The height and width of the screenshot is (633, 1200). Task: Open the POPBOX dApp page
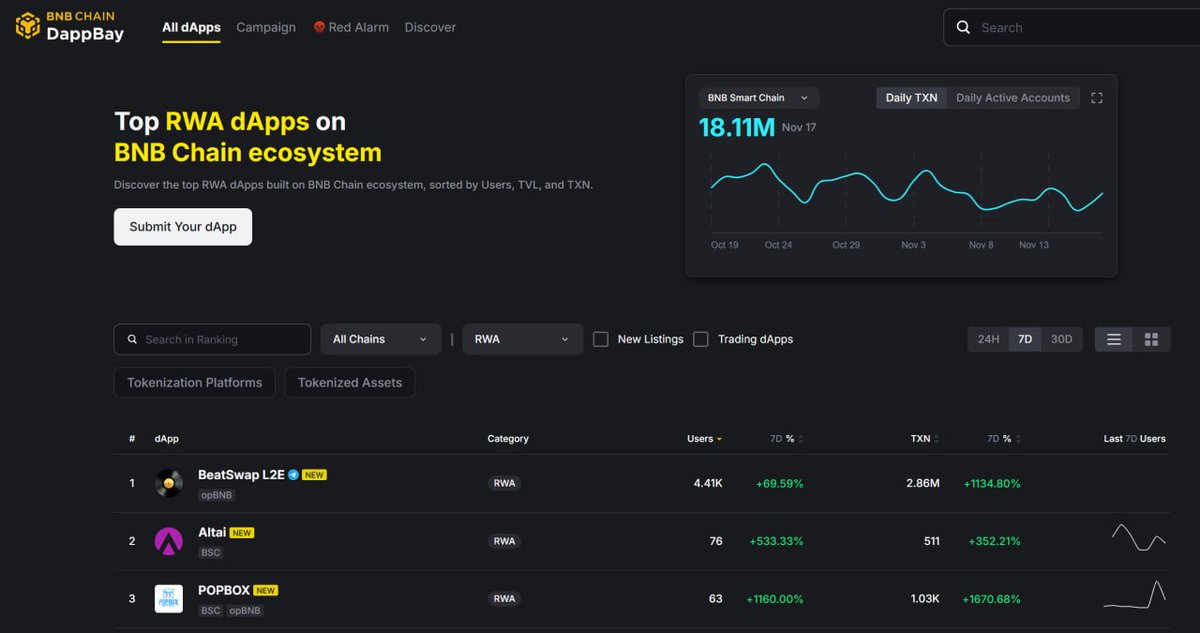(224, 590)
